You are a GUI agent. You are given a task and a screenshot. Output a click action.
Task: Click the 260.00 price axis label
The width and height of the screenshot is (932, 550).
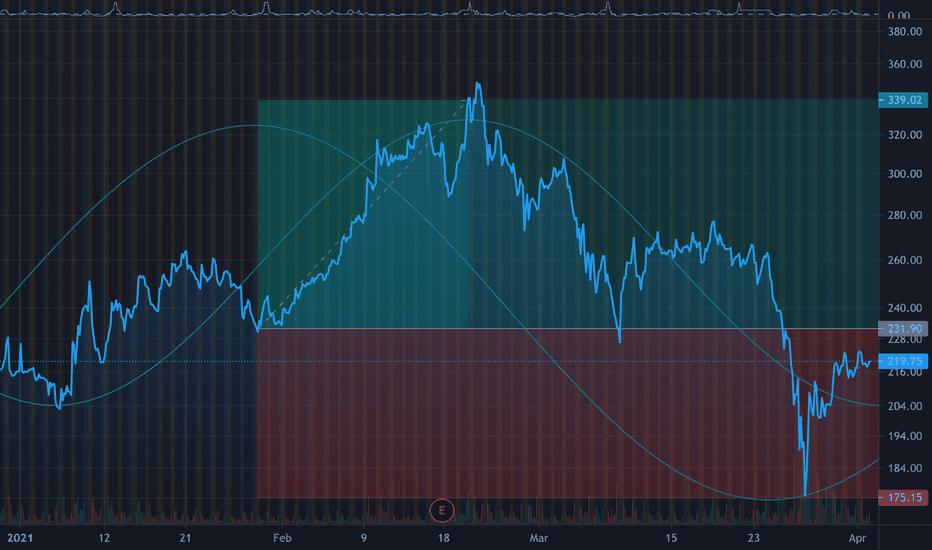click(x=905, y=260)
